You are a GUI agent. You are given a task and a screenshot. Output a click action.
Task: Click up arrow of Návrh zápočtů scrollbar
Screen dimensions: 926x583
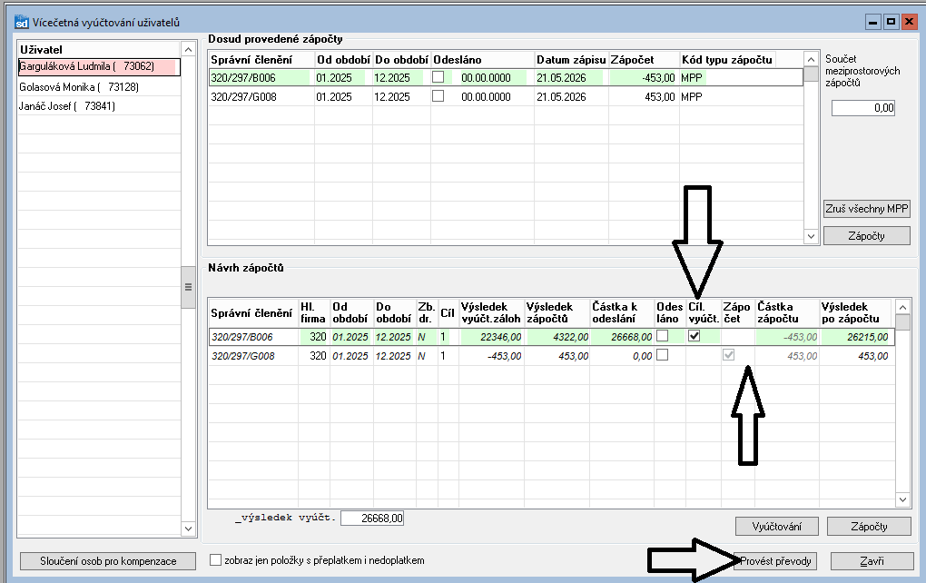click(902, 308)
